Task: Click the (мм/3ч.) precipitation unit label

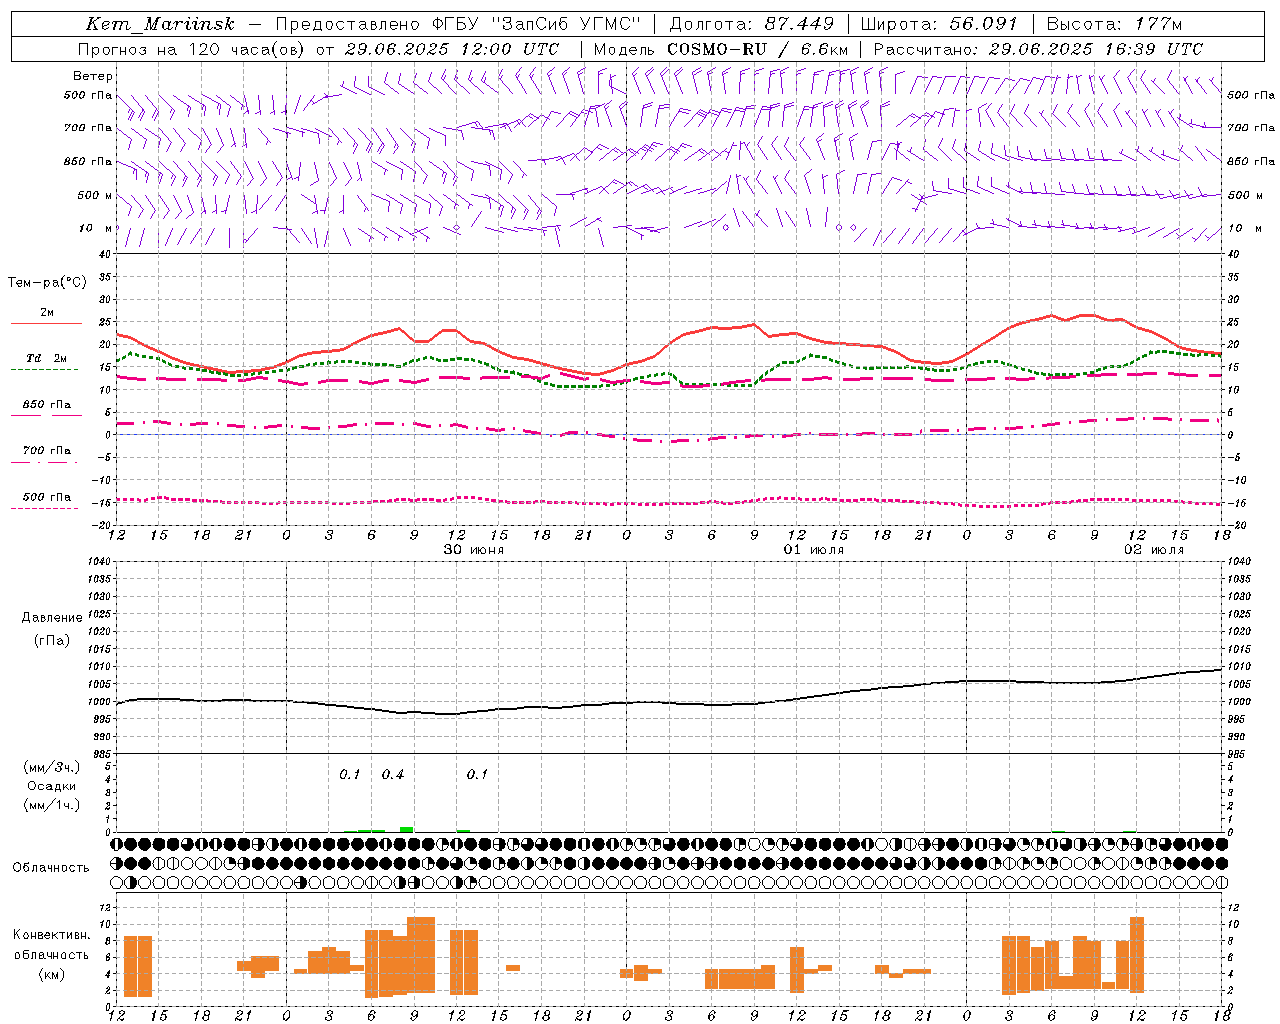Action: click(x=51, y=767)
